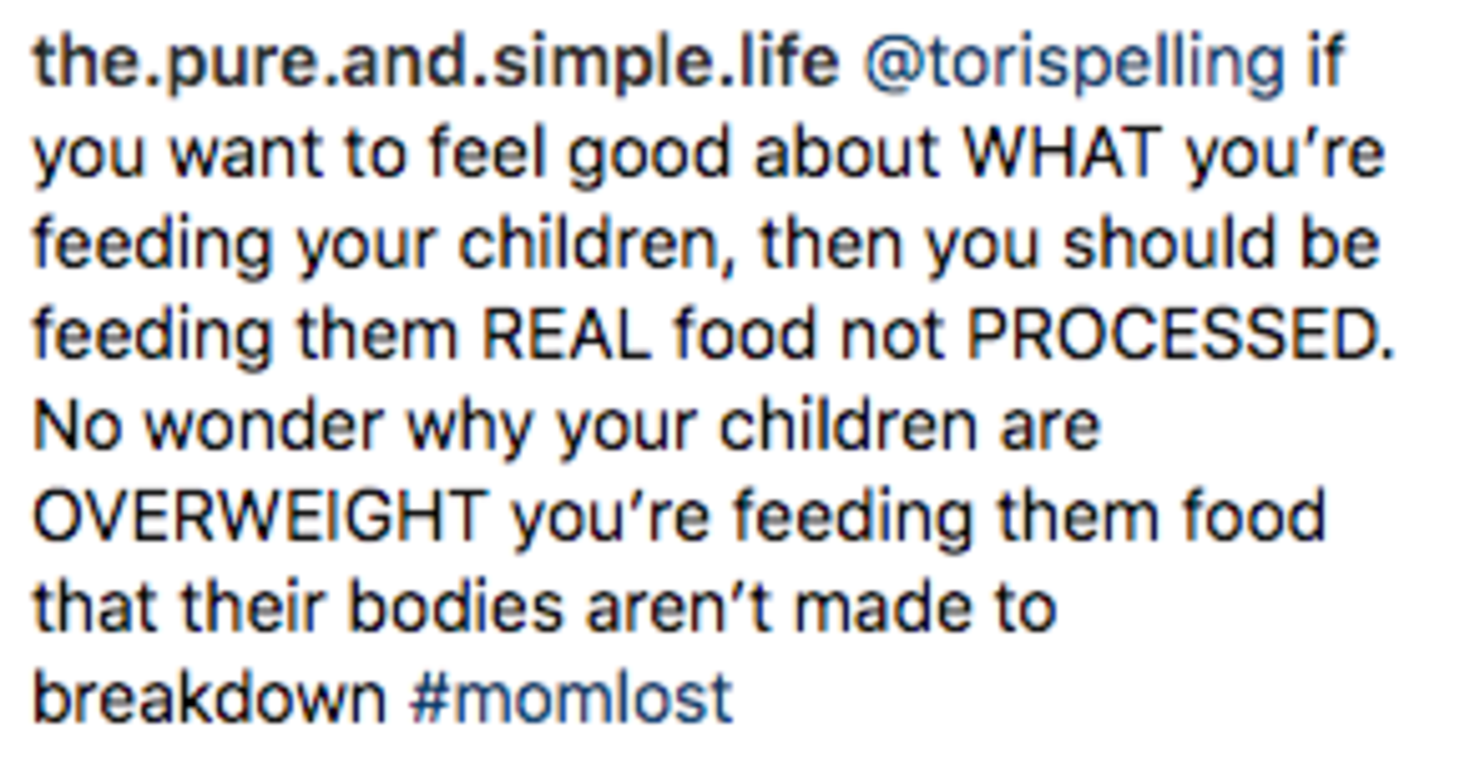Open the @torispelling mention link
The image size is (1480, 758).
1073,64
